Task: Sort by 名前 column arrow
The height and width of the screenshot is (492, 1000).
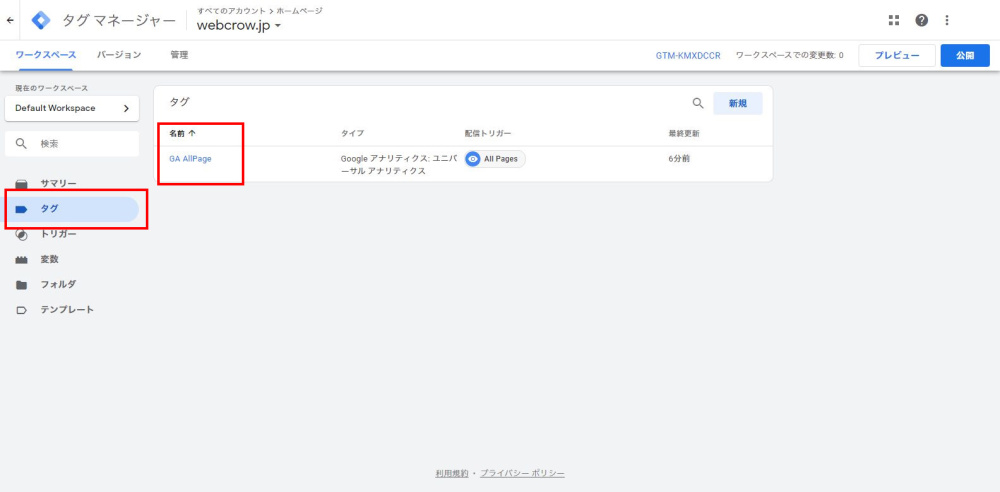Action: [x=191, y=133]
